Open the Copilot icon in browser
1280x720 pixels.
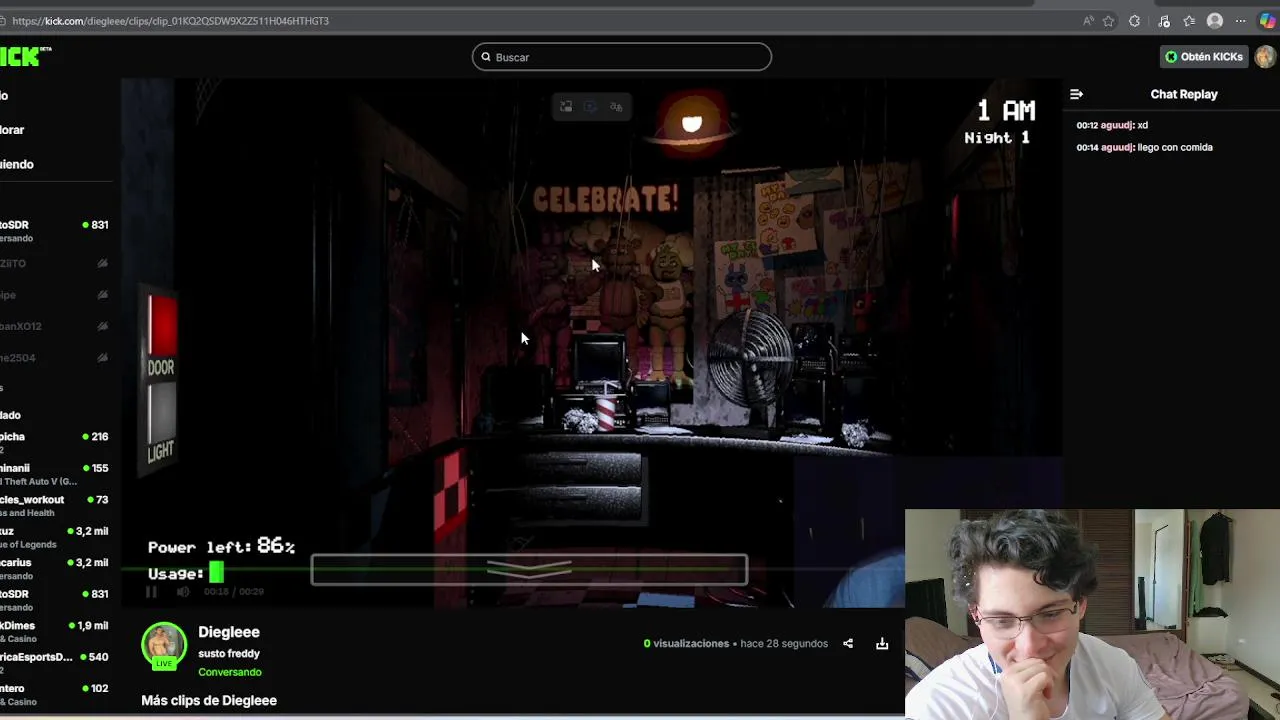coord(1267,21)
